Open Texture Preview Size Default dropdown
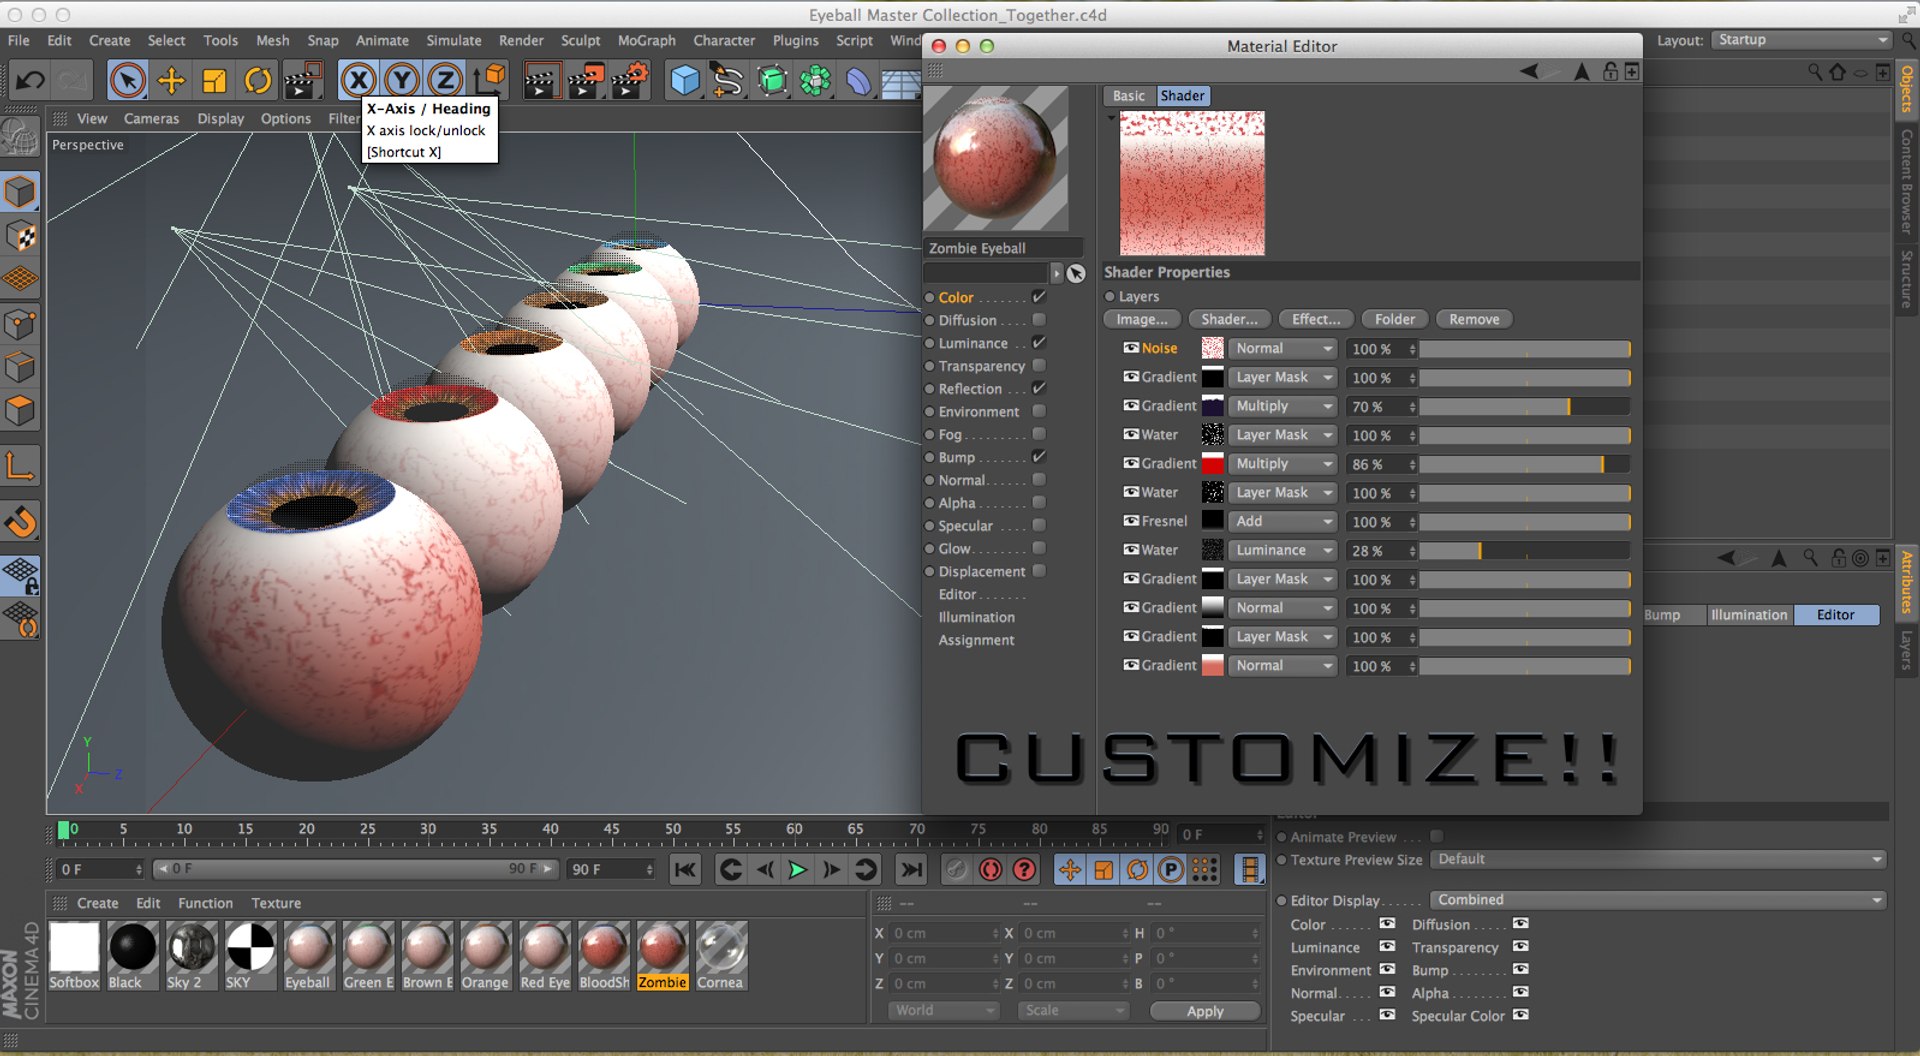Viewport: 1920px width, 1056px height. pos(1658,859)
